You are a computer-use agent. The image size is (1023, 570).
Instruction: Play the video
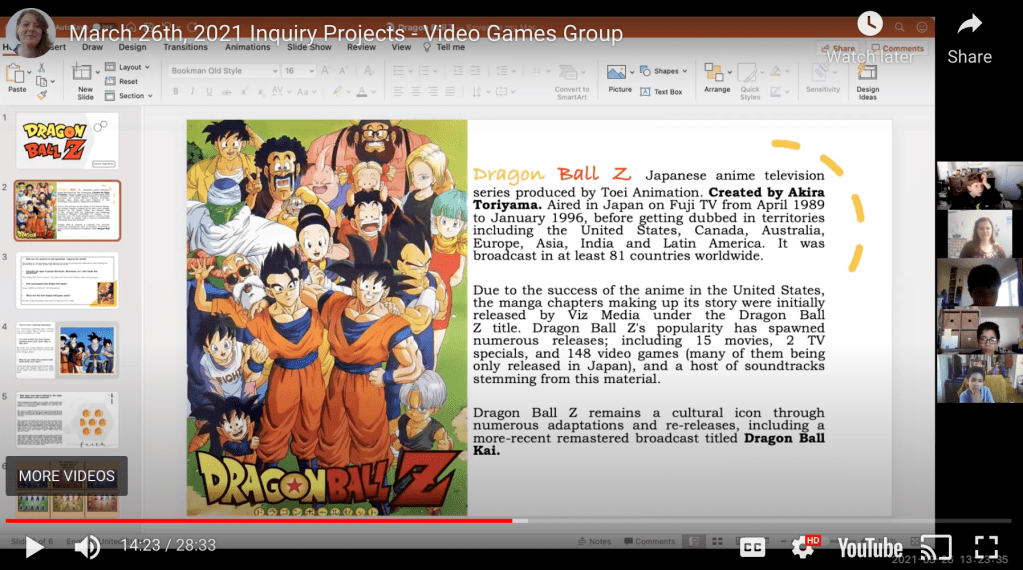[x=34, y=547]
